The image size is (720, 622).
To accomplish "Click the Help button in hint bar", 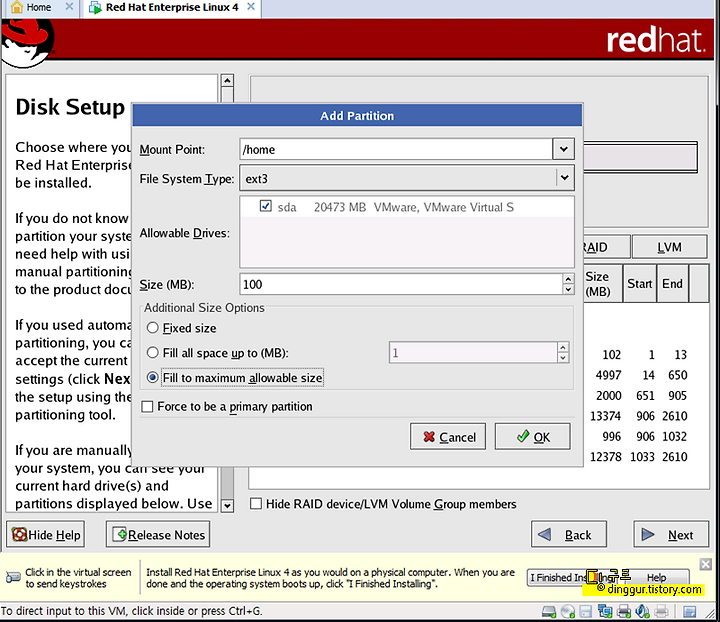I will pyautogui.click(x=656, y=577).
